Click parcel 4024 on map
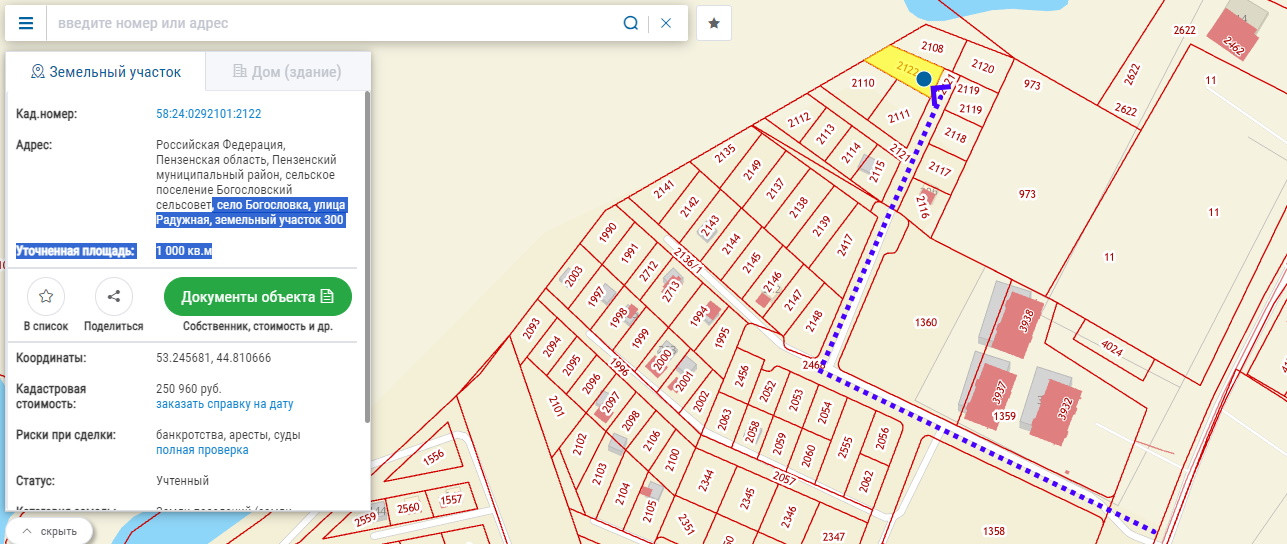 pyautogui.click(x=1111, y=348)
